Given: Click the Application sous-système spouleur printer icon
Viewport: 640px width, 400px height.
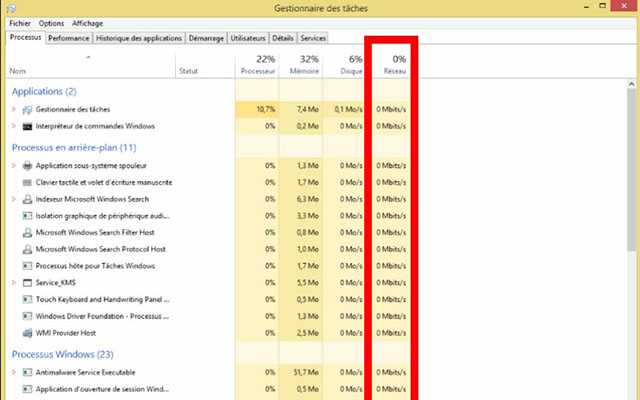Looking at the screenshot, I should pos(27,166).
